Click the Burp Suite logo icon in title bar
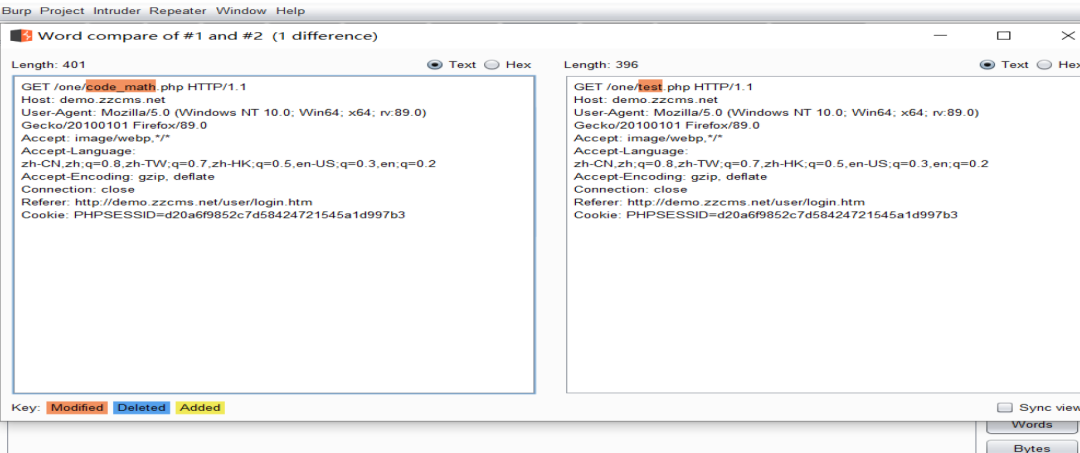Screen dimensions: 1080x453 point(21,36)
